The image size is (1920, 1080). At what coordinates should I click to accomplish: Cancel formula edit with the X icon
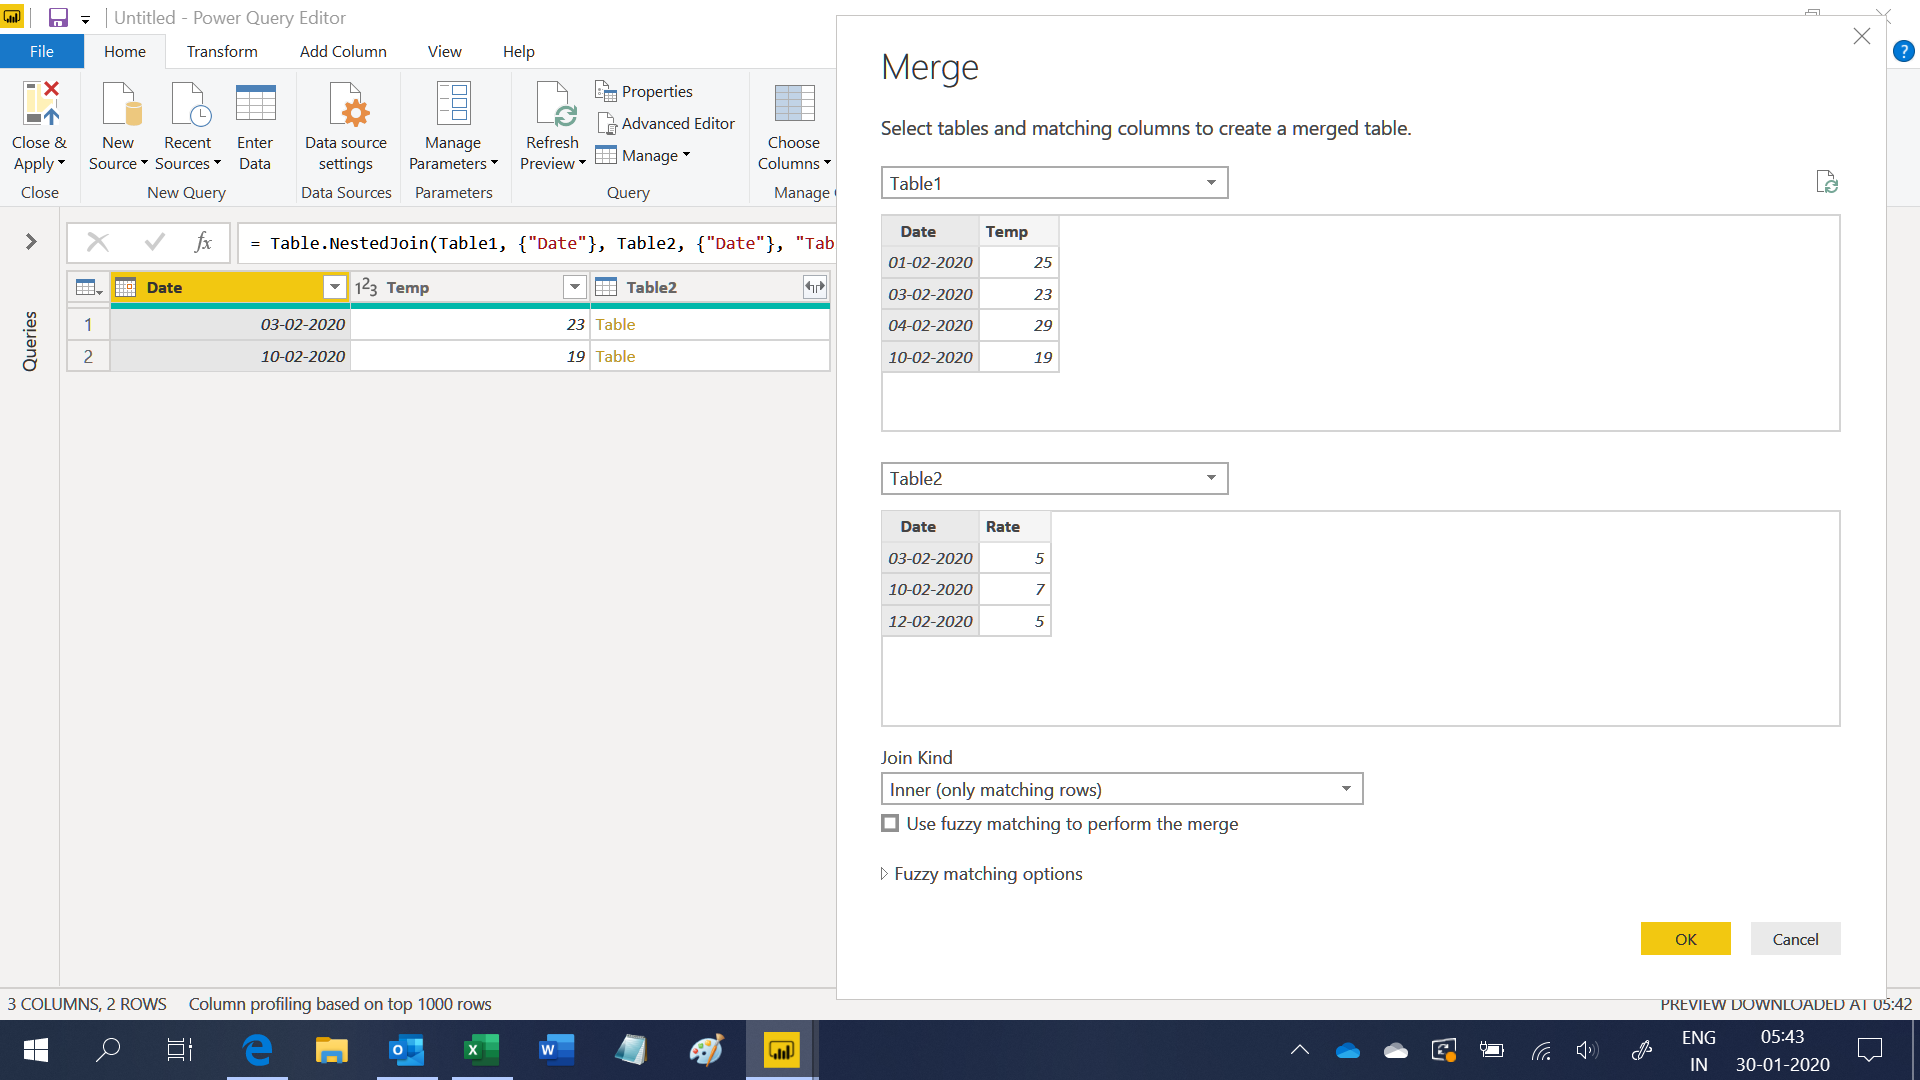(98, 242)
